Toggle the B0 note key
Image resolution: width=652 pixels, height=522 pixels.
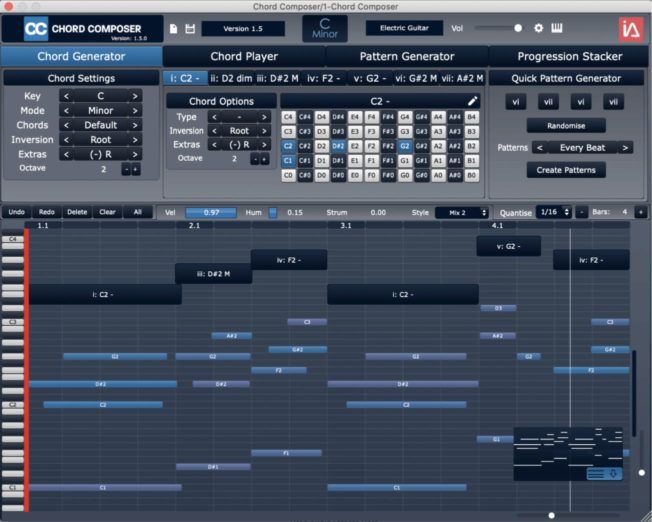pyautogui.click(x=471, y=176)
